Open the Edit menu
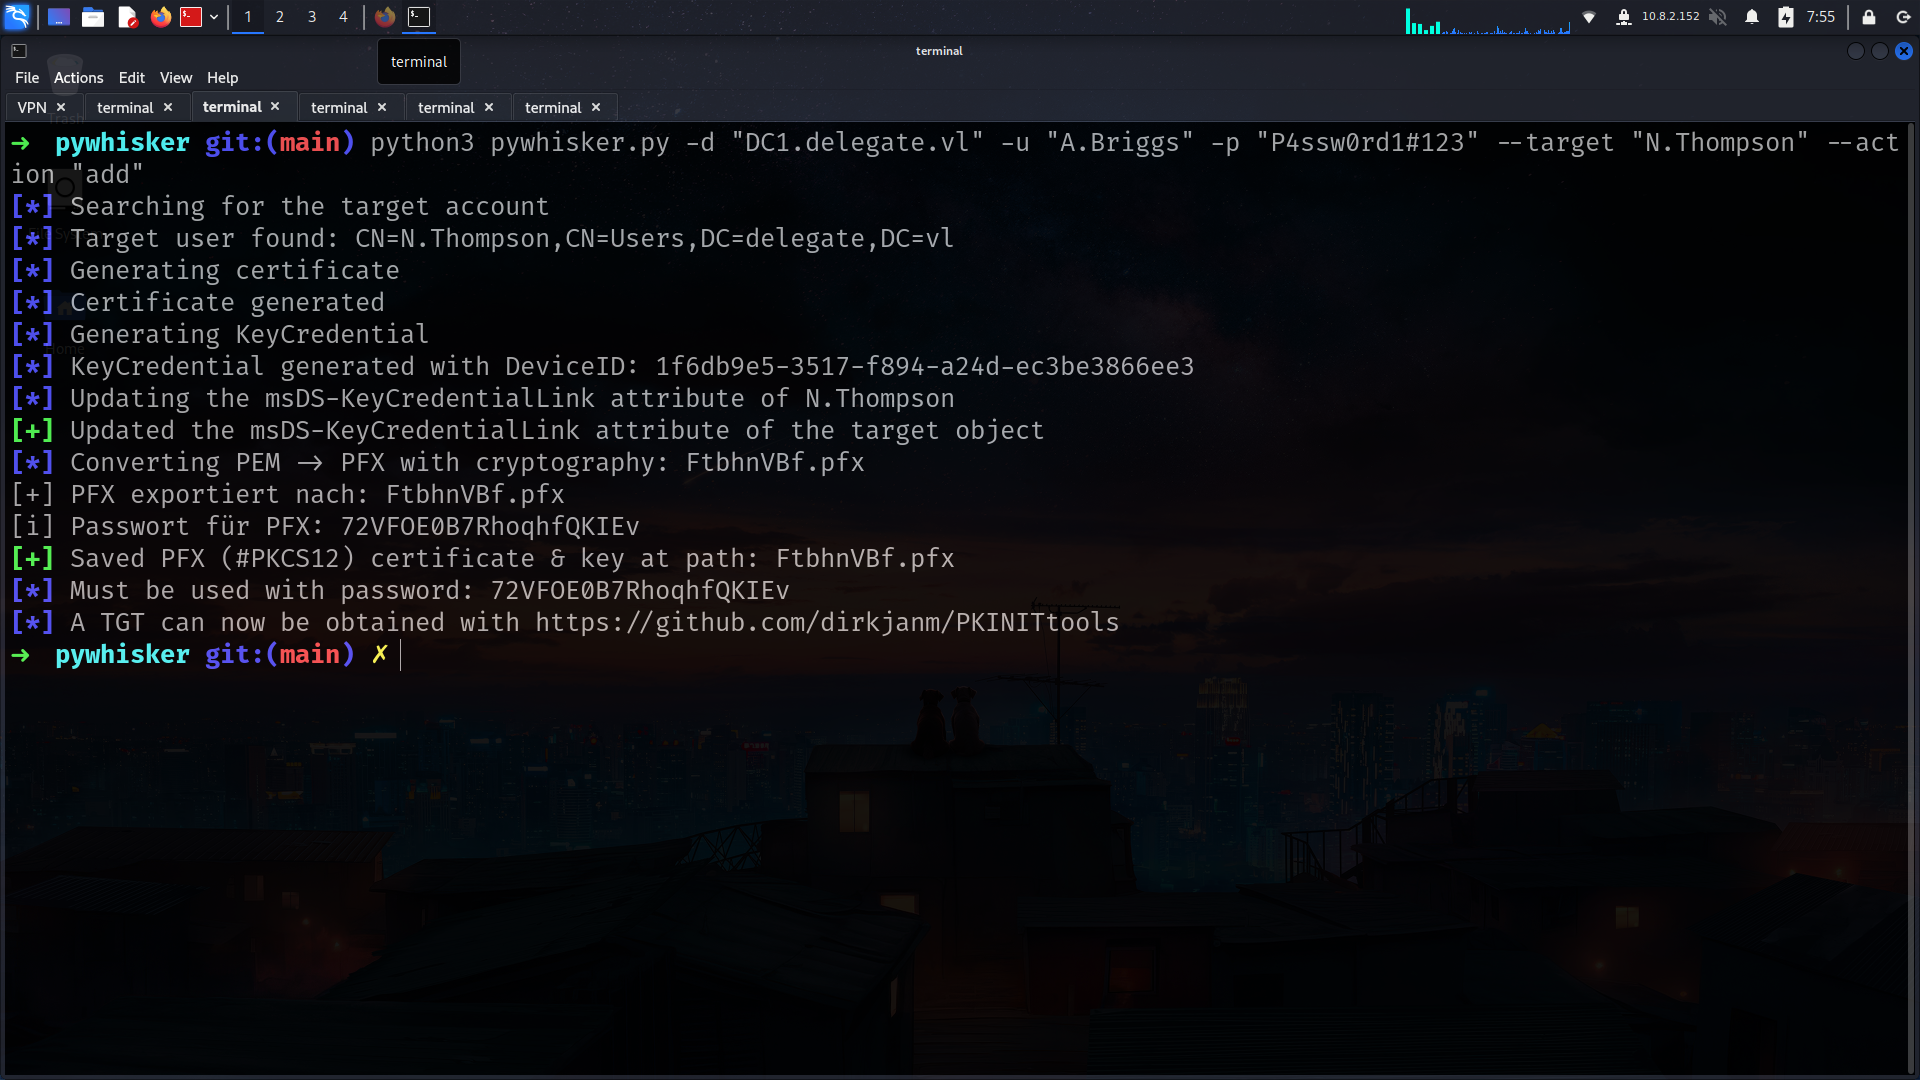This screenshot has height=1080, width=1920. click(131, 78)
